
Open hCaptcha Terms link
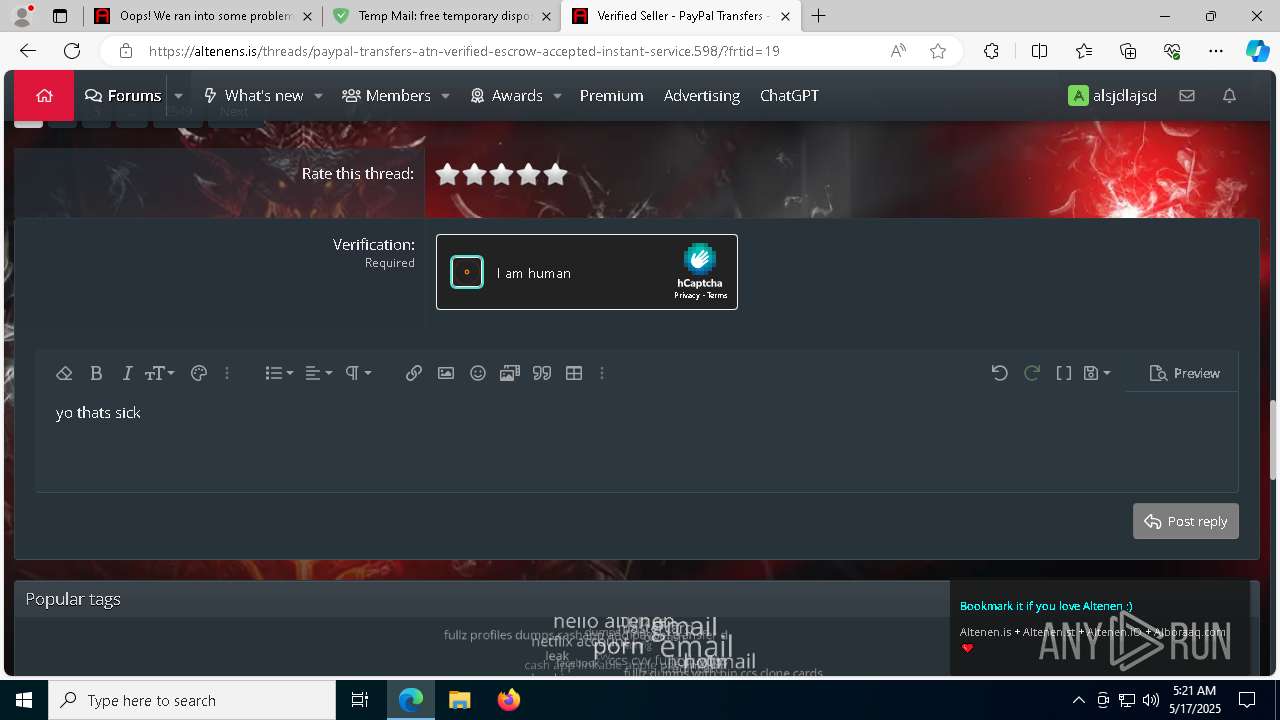click(717, 296)
